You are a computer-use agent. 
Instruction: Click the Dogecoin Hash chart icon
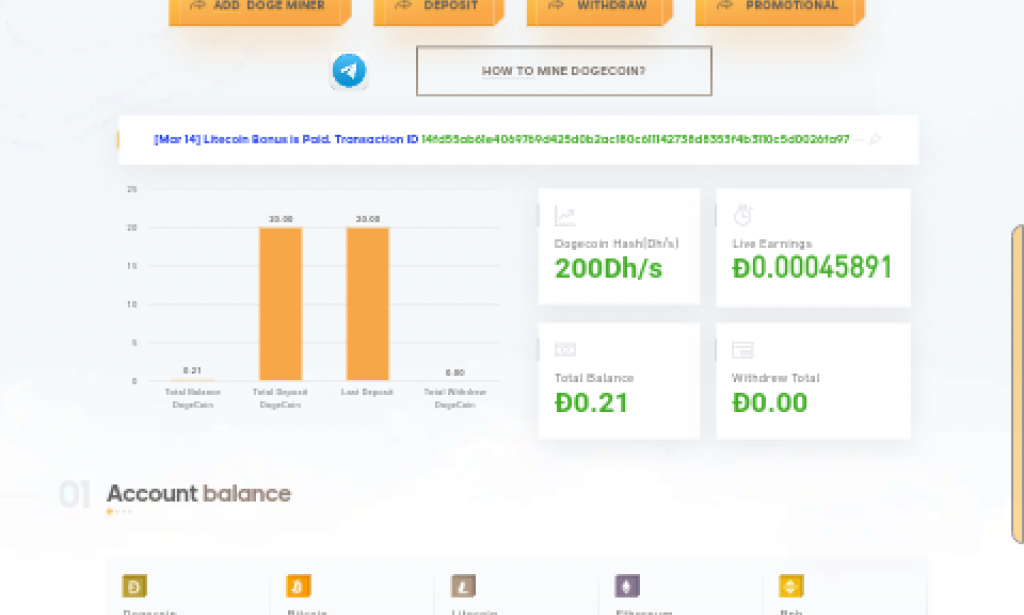[565, 212]
